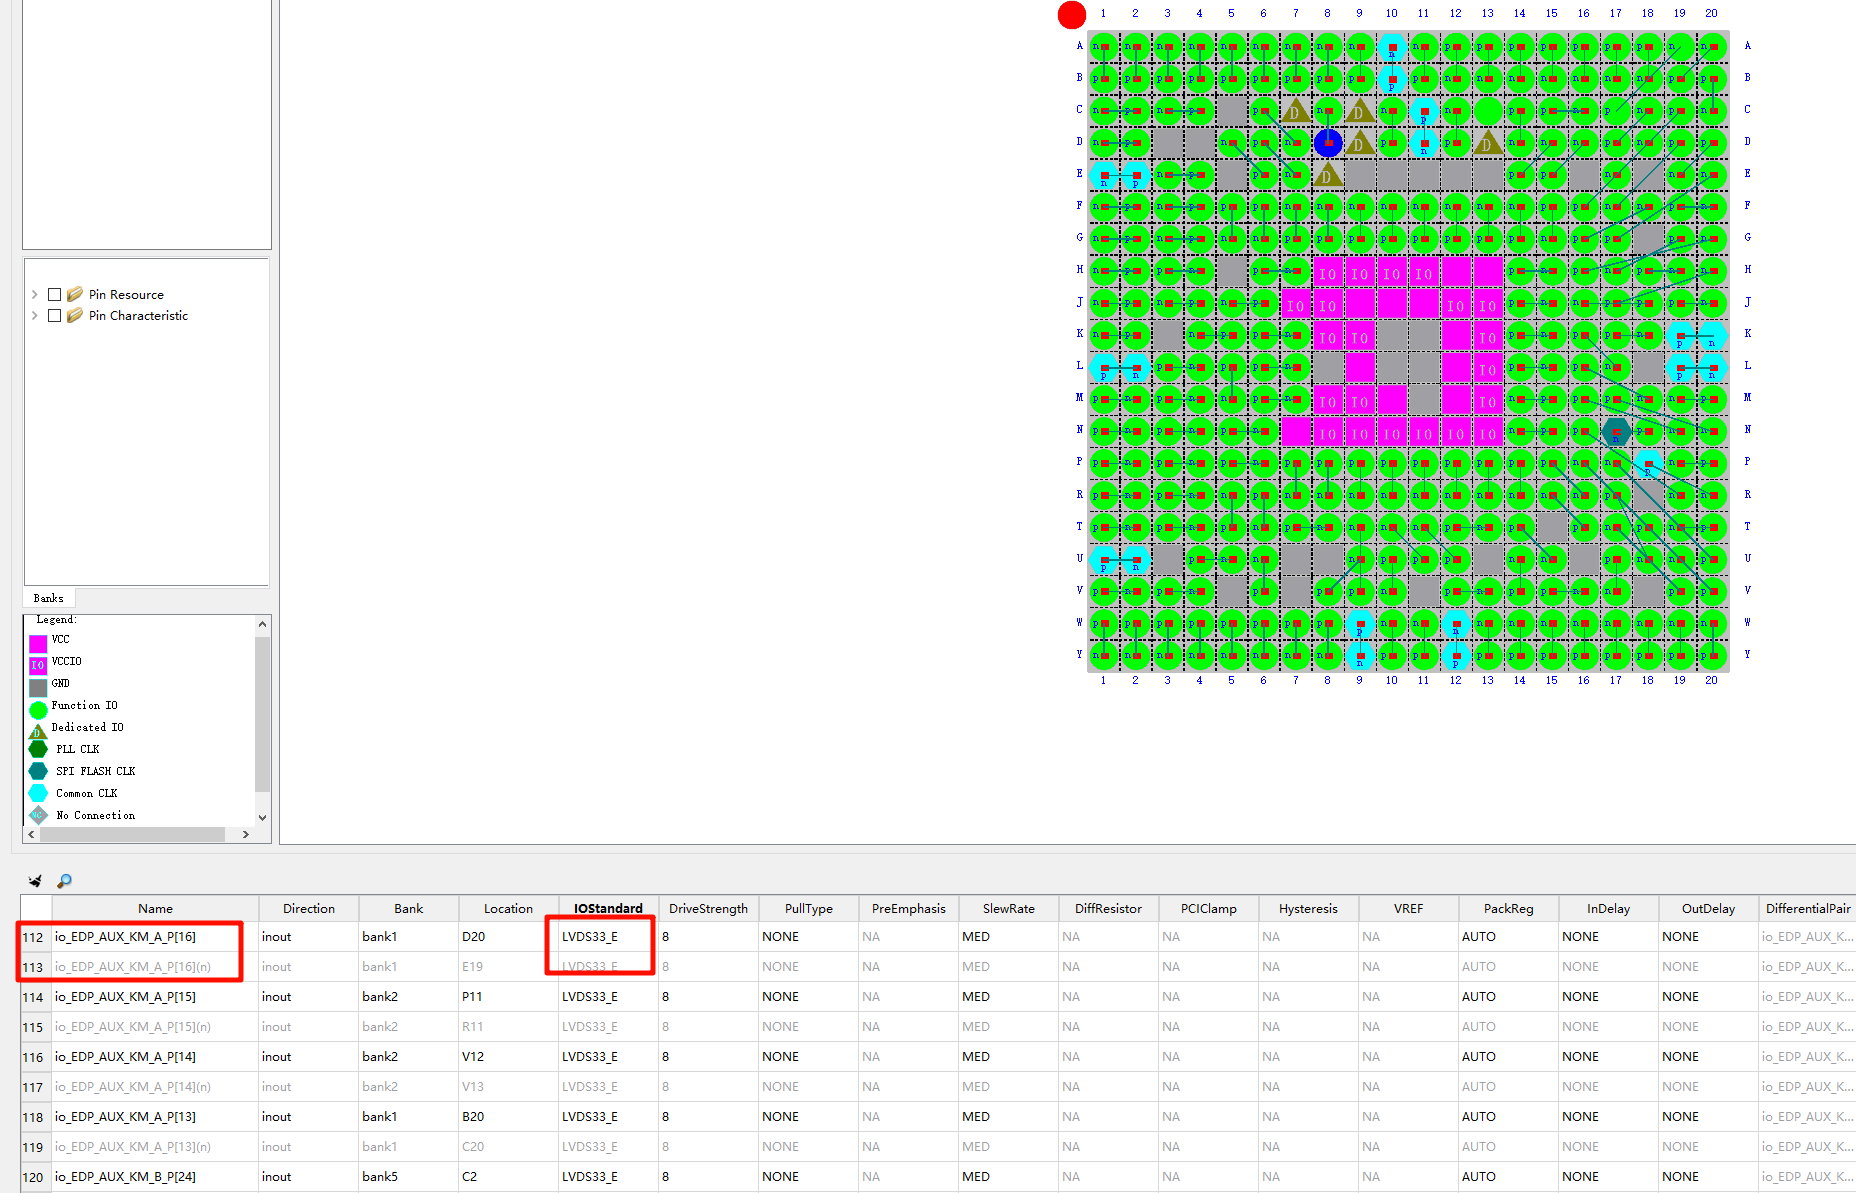Click the P11 location cell
The width and height of the screenshot is (1856, 1193).
click(x=508, y=997)
